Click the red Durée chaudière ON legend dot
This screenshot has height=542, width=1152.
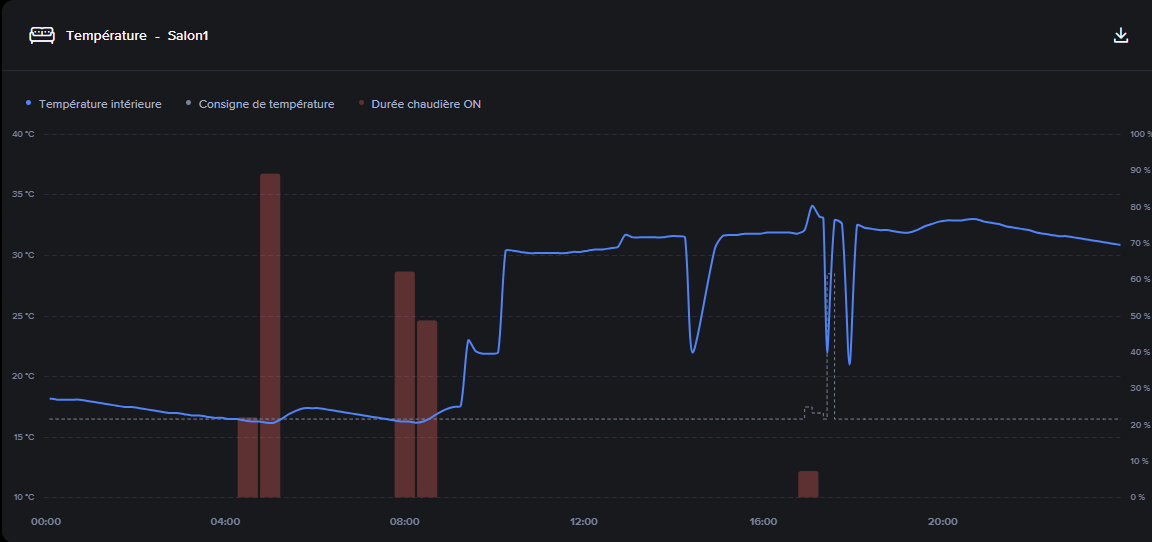tap(361, 103)
